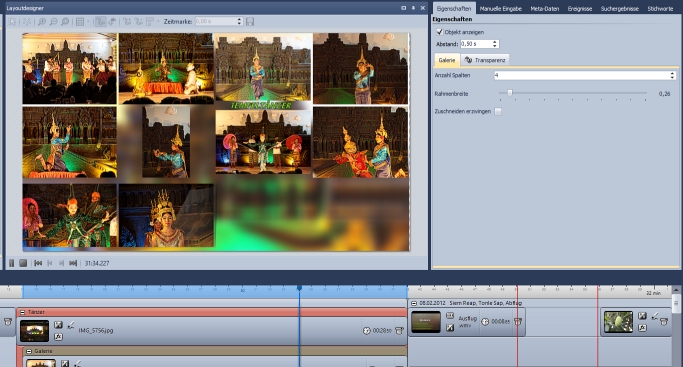The image size is (683, 367).
Task: Click the duration clock icon for 00:28
Action: pos(366,330)
